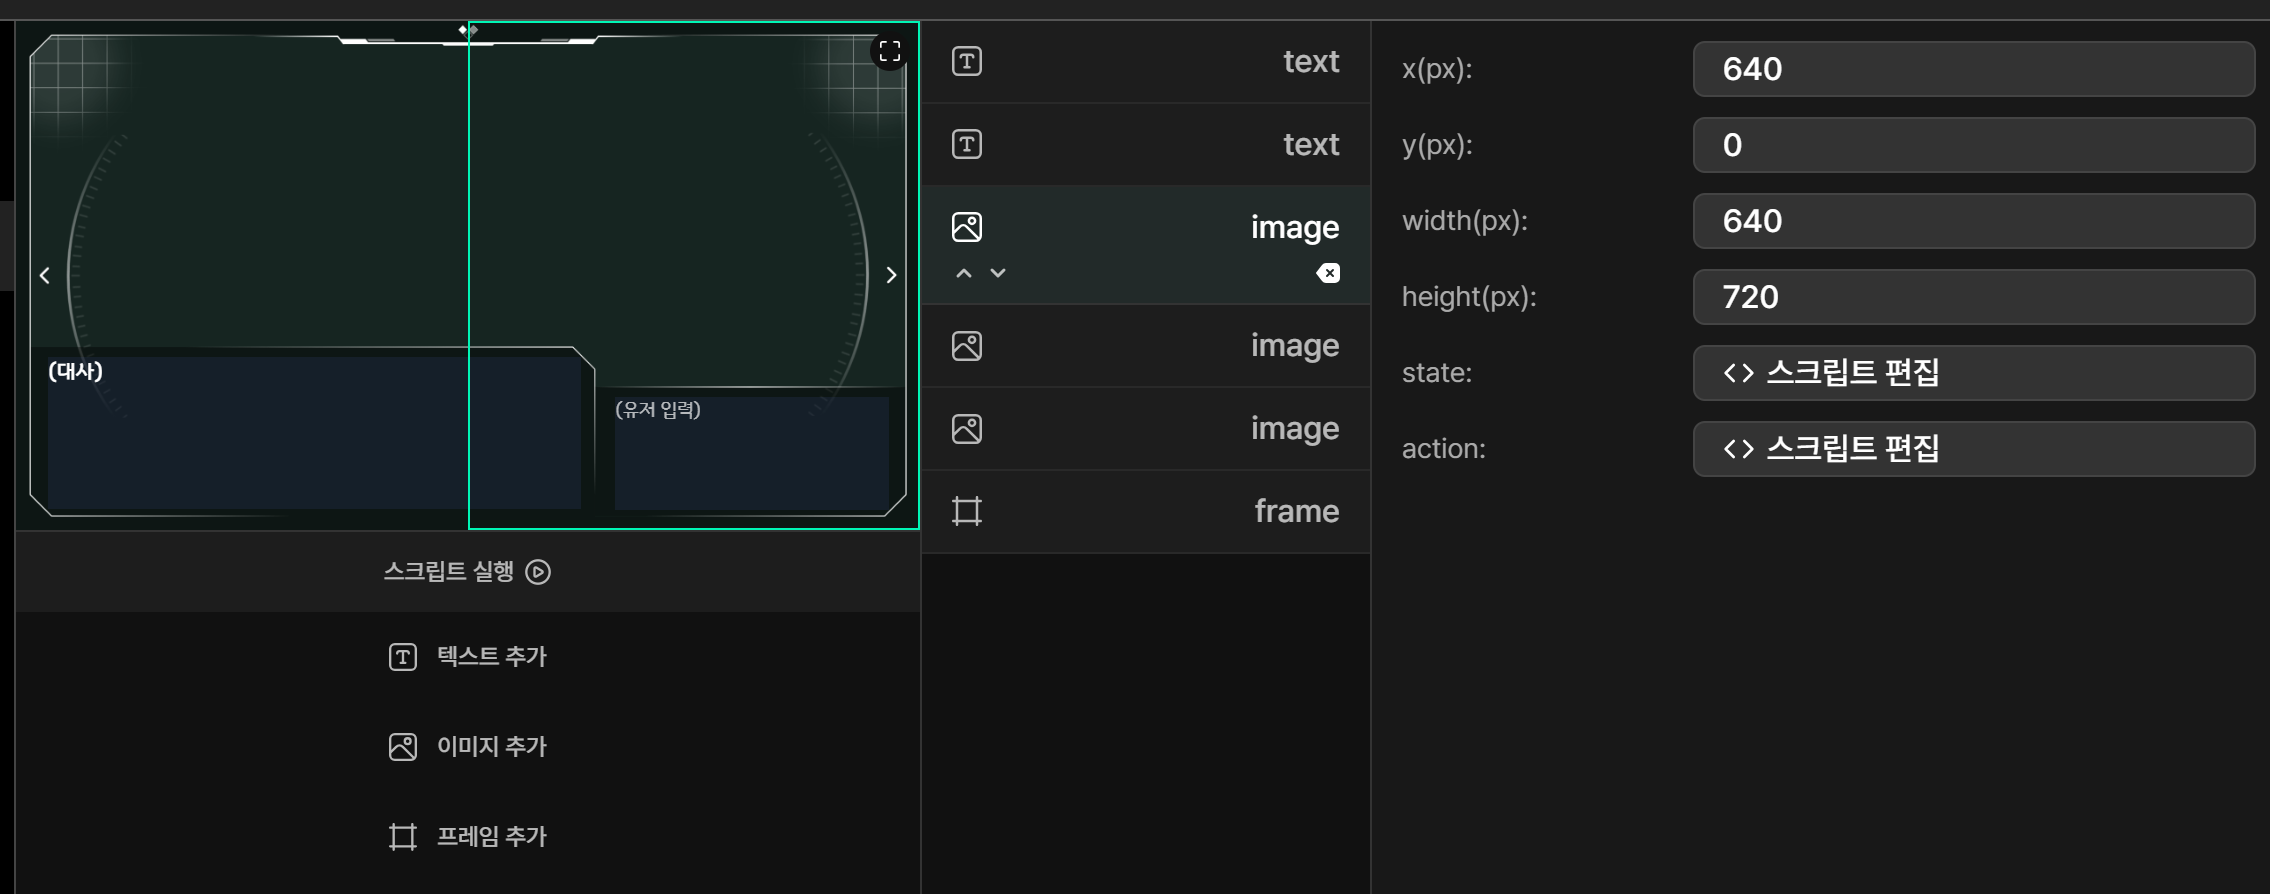Open action 스크립트 편집 script editor
Viewport: 2270px width, 894px height.
tap(1972, 449)
